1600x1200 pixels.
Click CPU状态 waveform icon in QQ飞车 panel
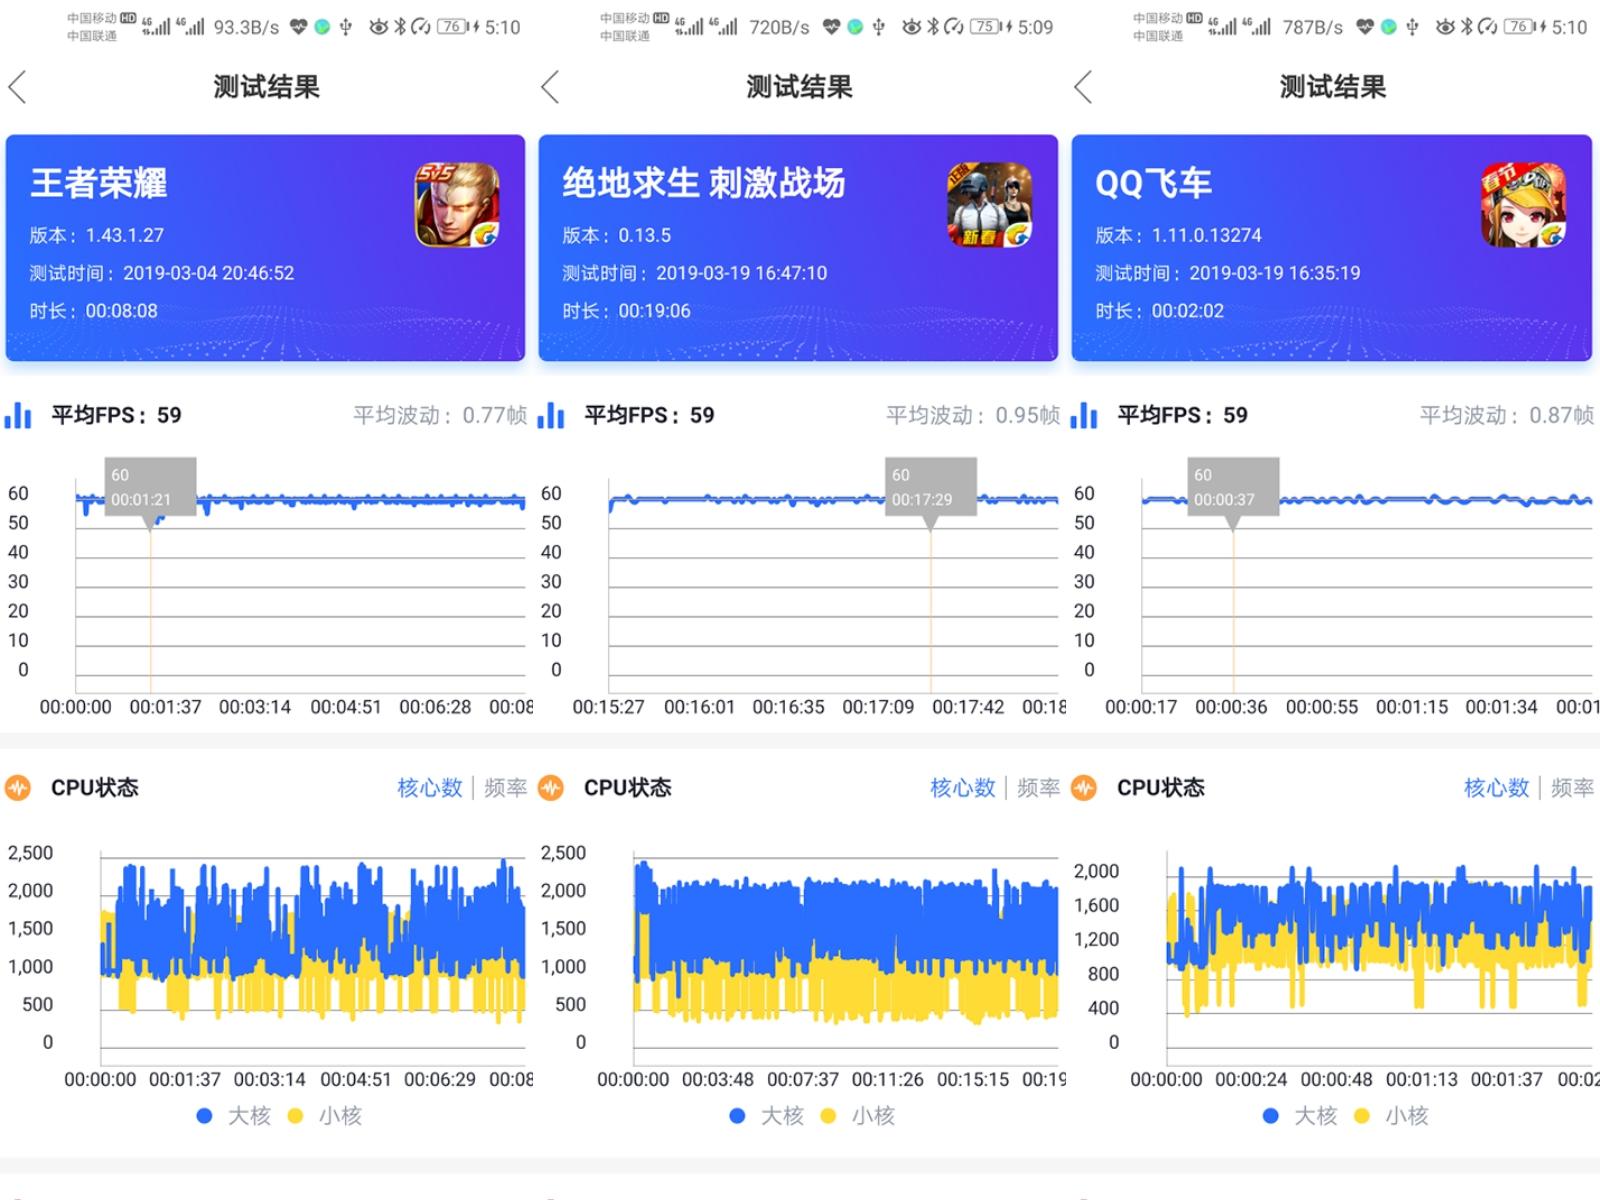tap(1084, 788)
